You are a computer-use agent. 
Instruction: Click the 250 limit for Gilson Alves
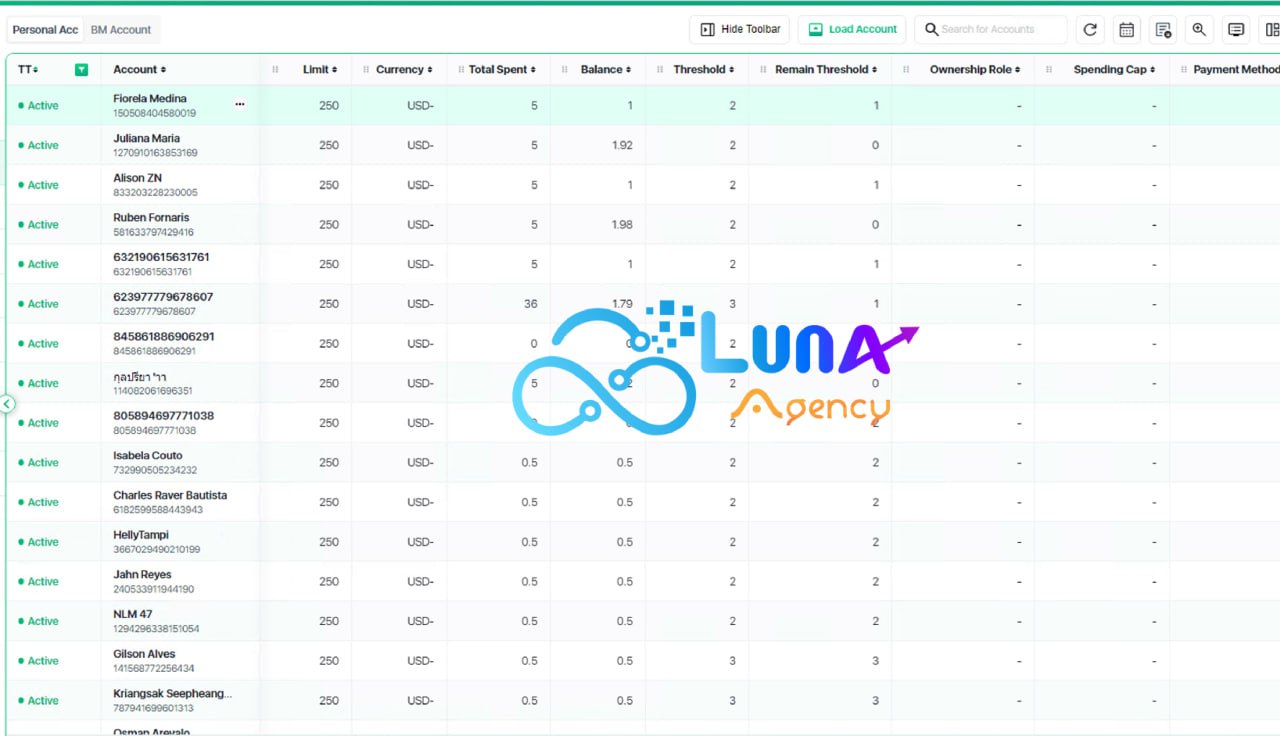pyautogui.click(x=329, y=661)
